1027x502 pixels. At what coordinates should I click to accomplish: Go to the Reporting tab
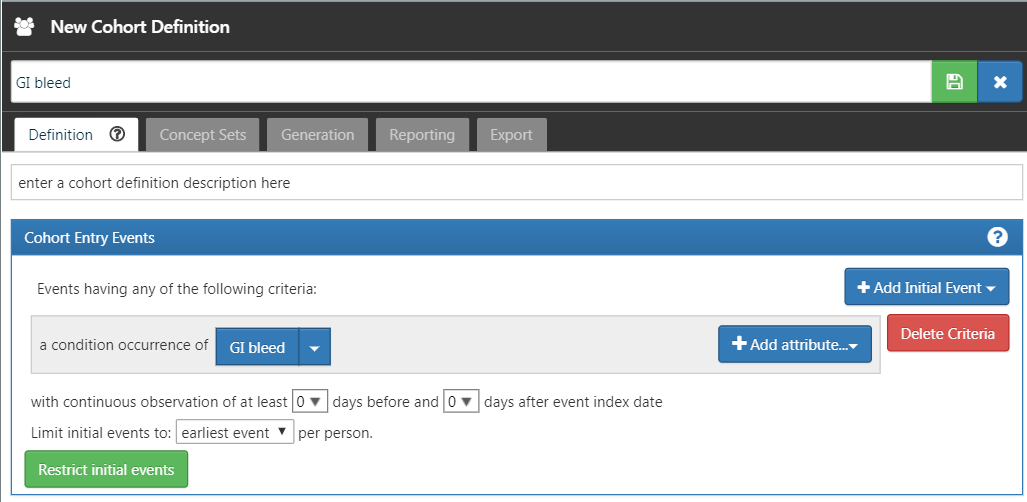click(422, 135)
